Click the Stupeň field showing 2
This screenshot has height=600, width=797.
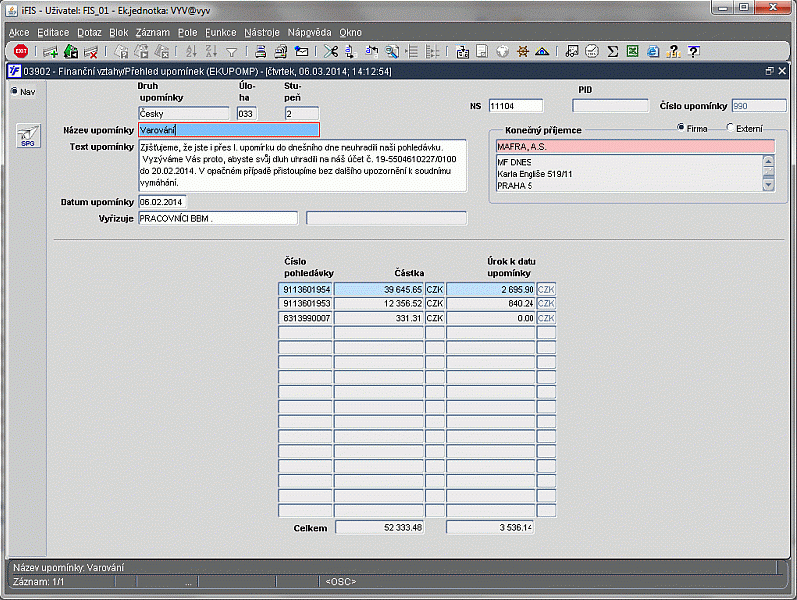pyautogui.click(x=302, y=113)
